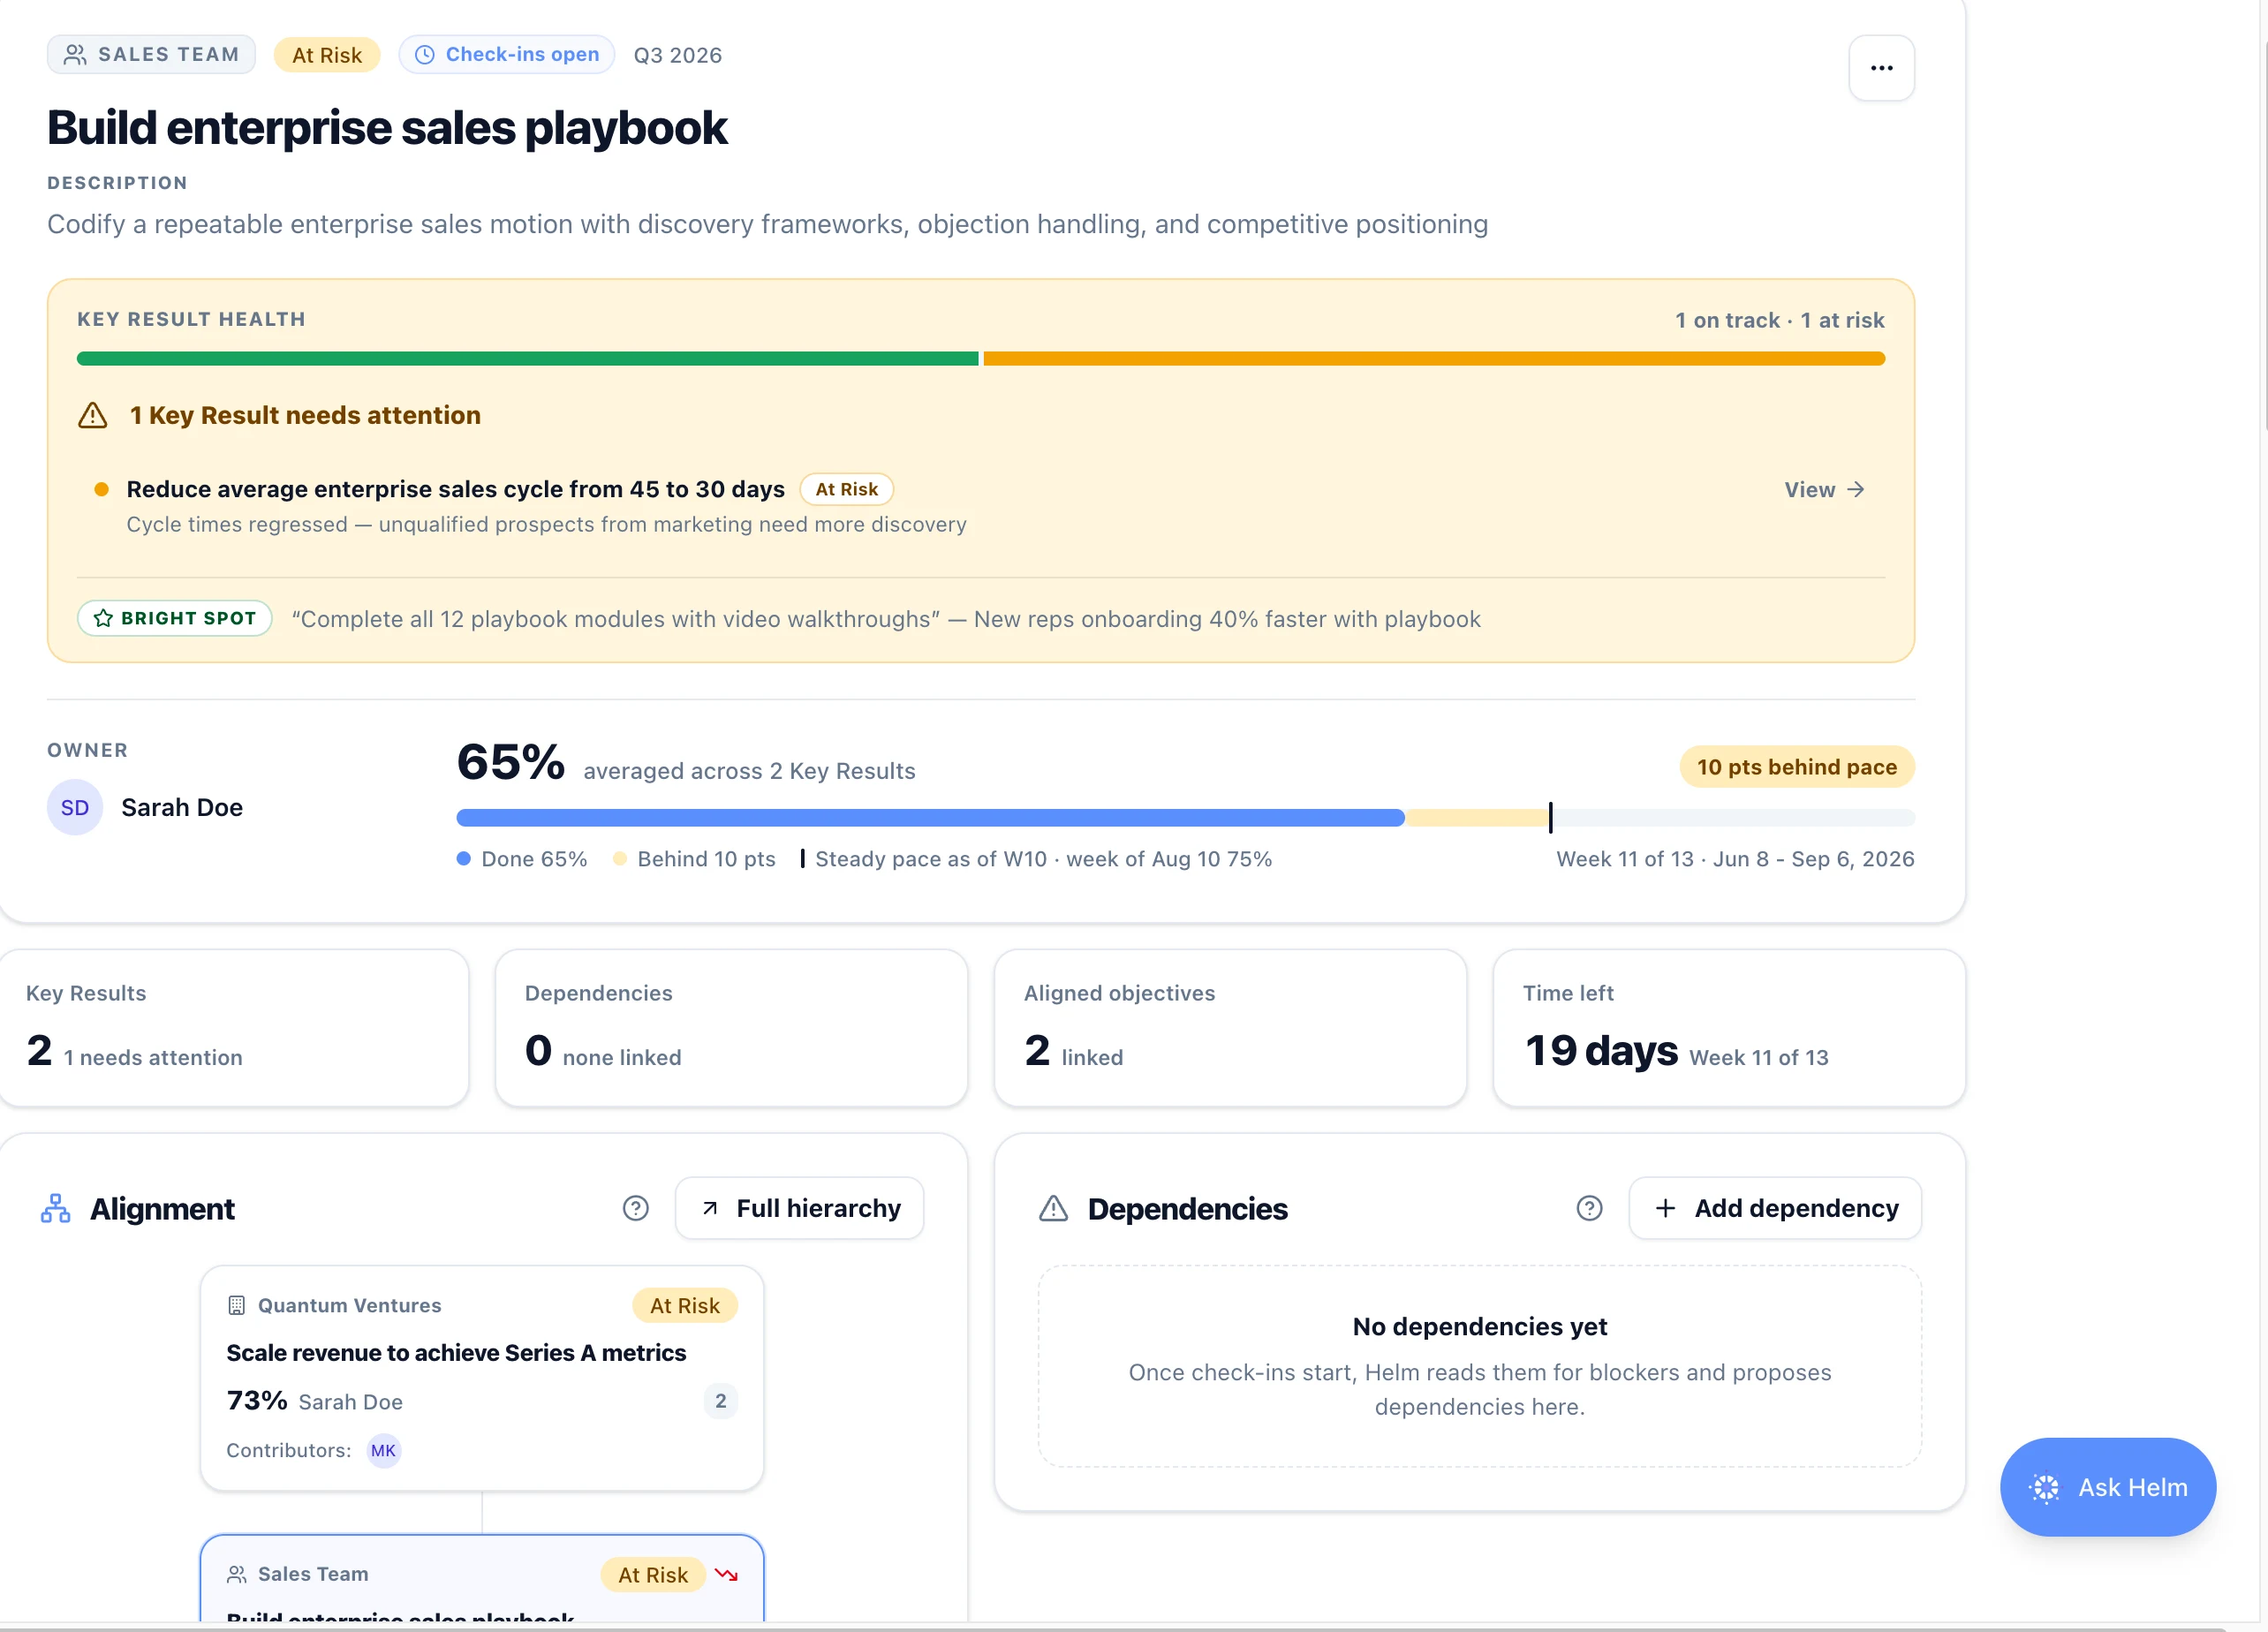Click the Check-ins open badge
Screen dimensions: 2268x1632
[x=507, y=55]
